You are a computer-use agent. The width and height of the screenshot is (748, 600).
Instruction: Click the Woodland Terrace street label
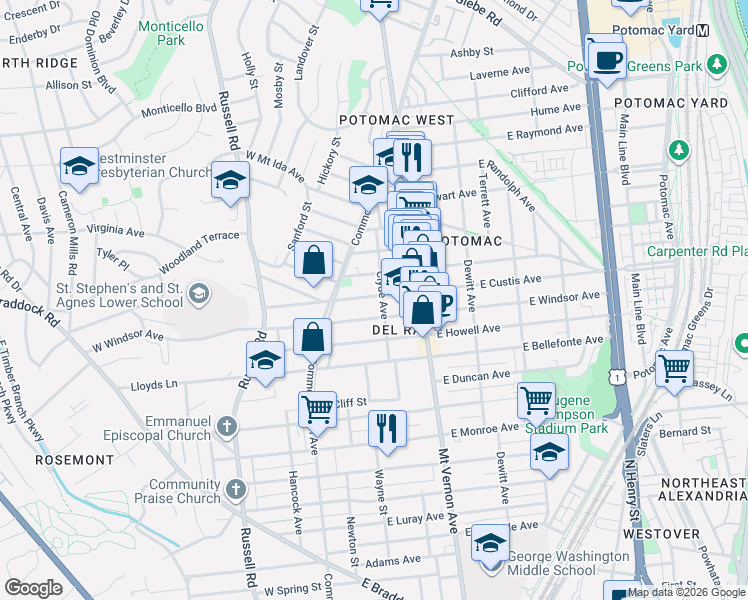199,252
